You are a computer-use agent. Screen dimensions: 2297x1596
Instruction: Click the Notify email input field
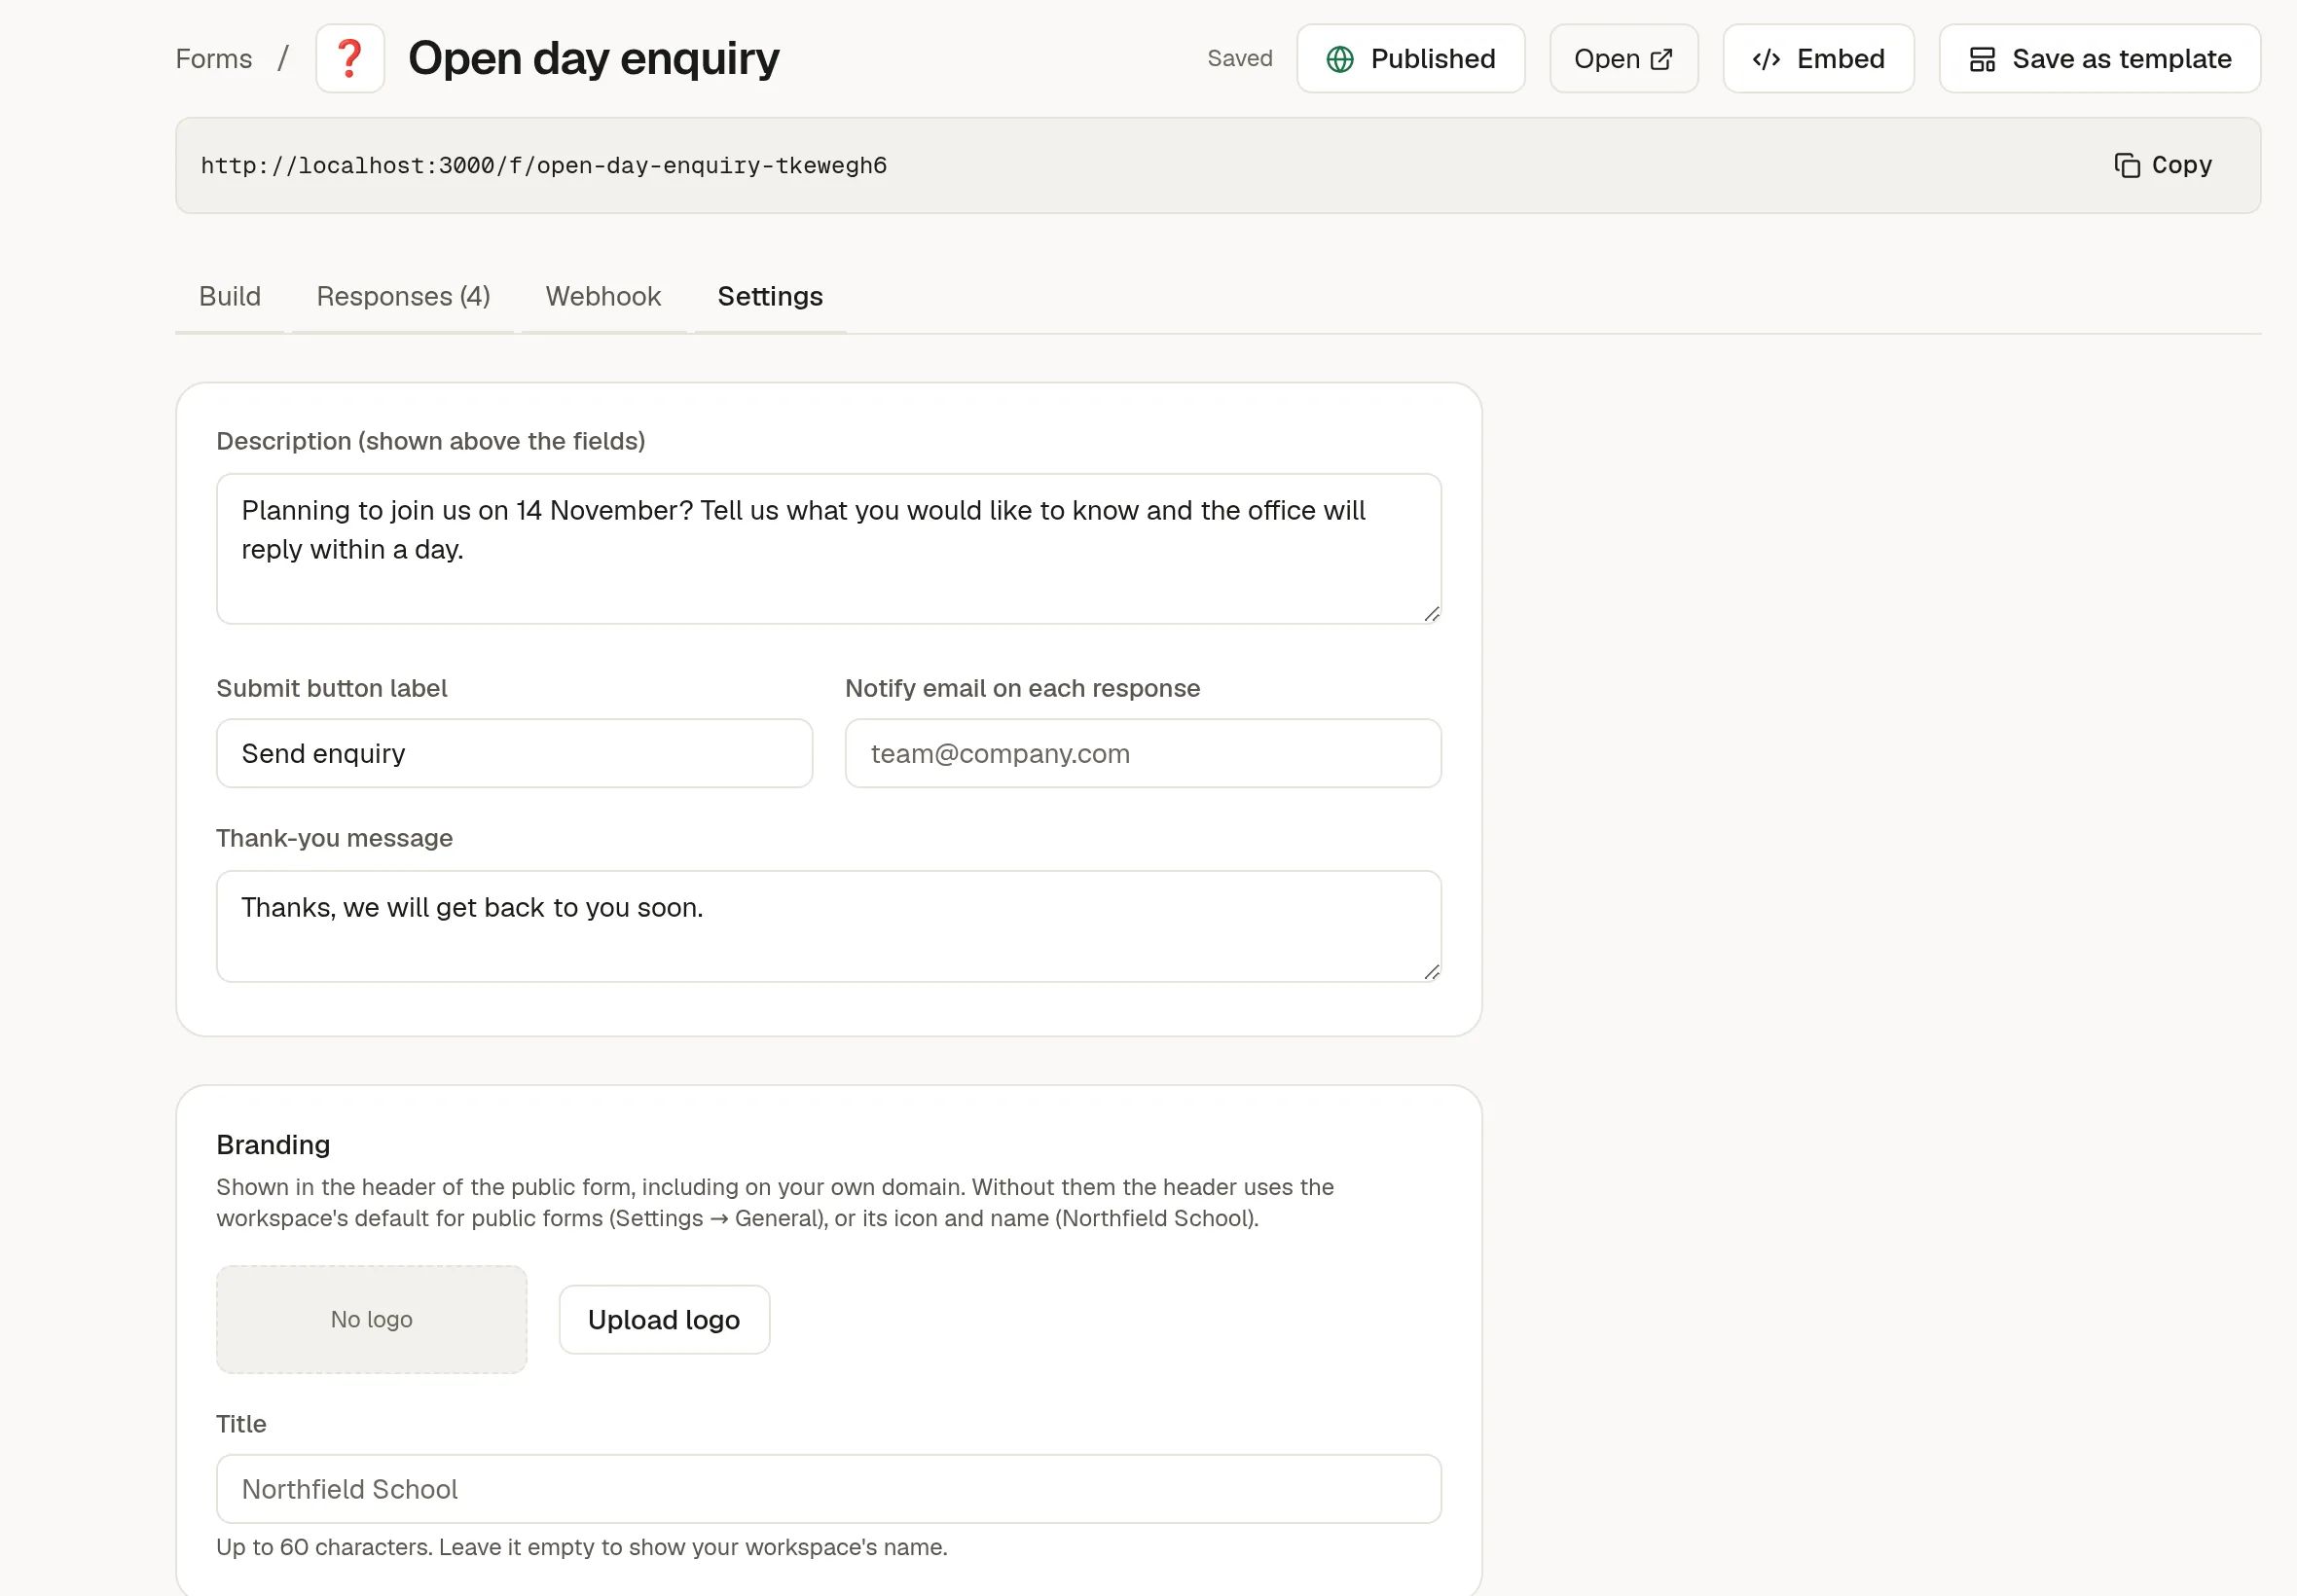coord(1143,753)
